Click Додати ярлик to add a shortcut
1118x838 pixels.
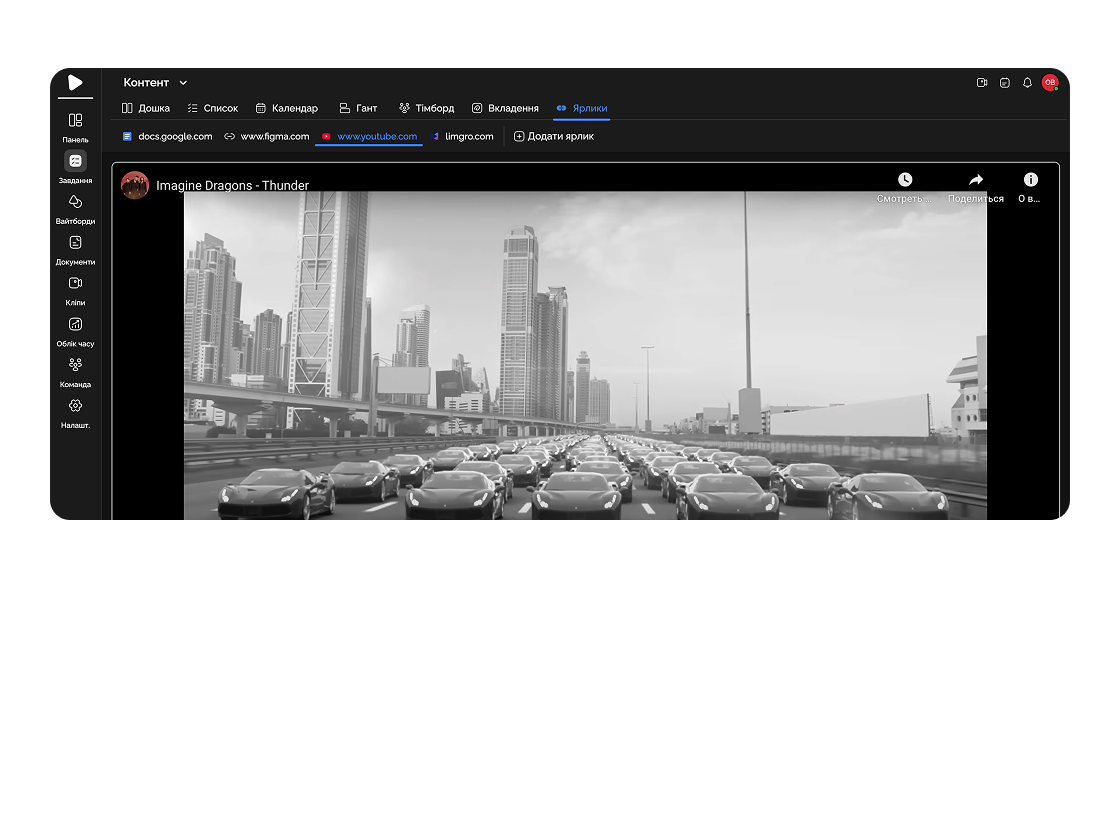[x=553, y=136]
